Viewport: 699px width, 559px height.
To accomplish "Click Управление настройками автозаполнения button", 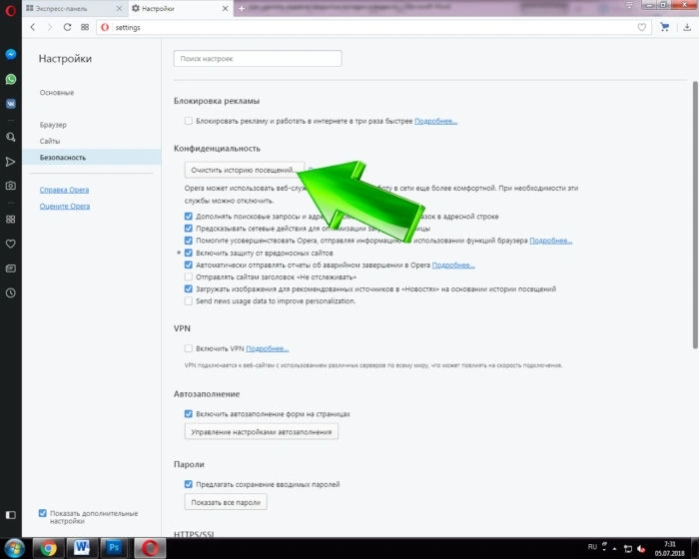I will click(x=261, y=432).
